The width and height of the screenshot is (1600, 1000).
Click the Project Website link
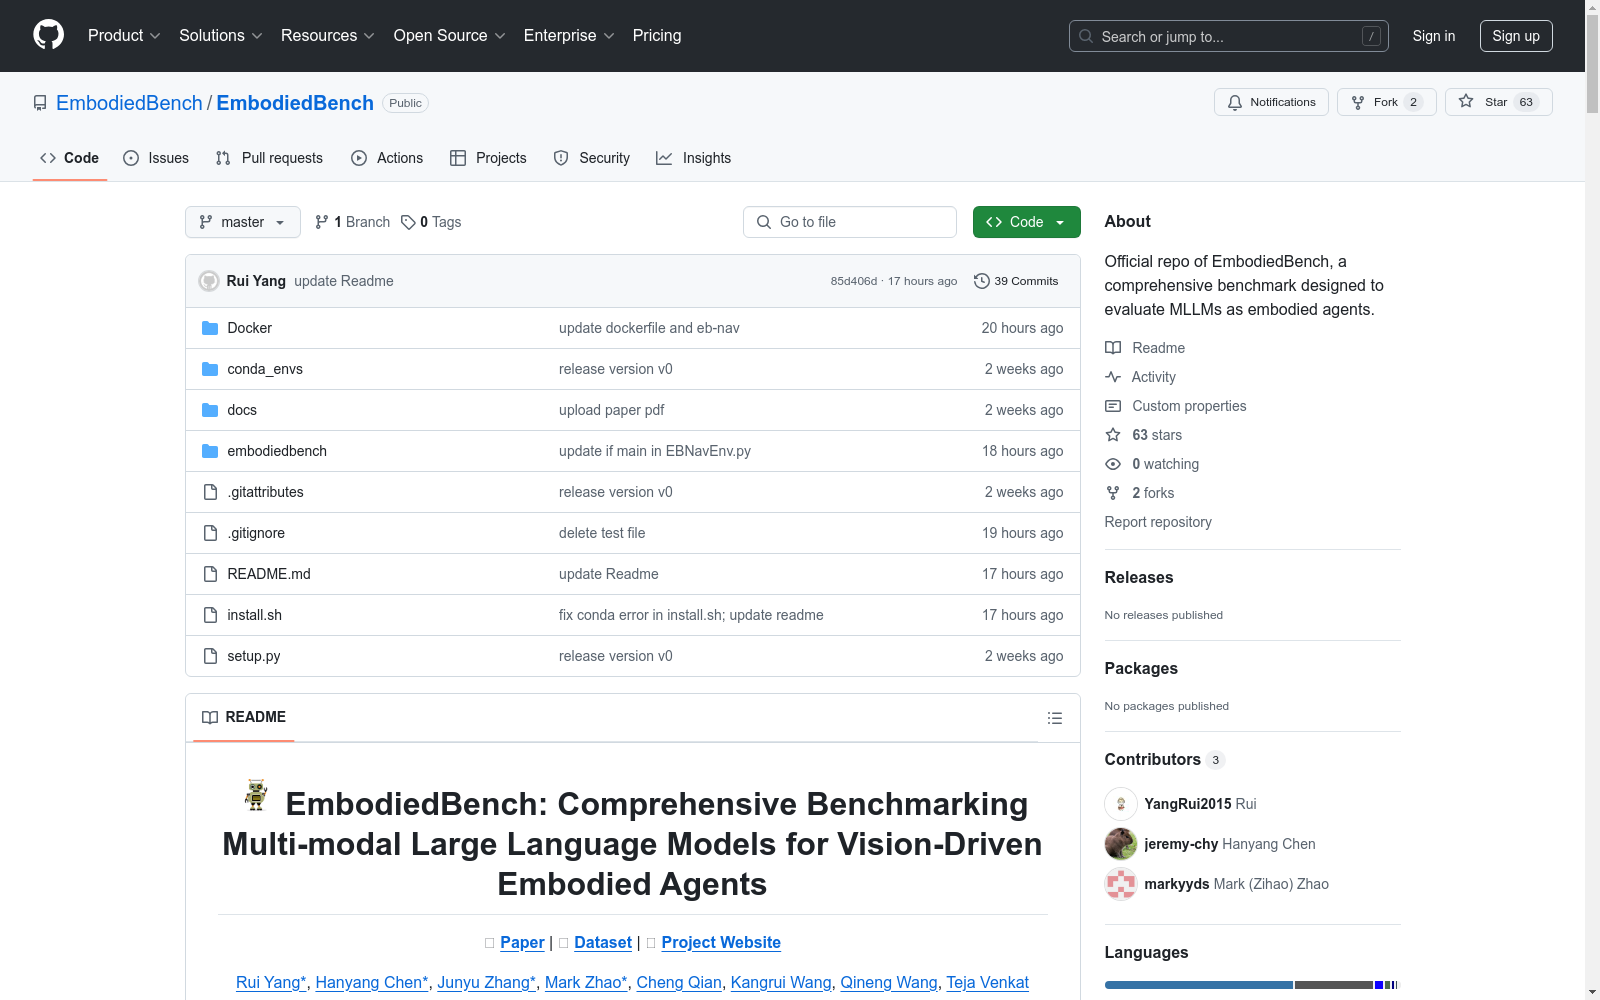pos(721,942)
